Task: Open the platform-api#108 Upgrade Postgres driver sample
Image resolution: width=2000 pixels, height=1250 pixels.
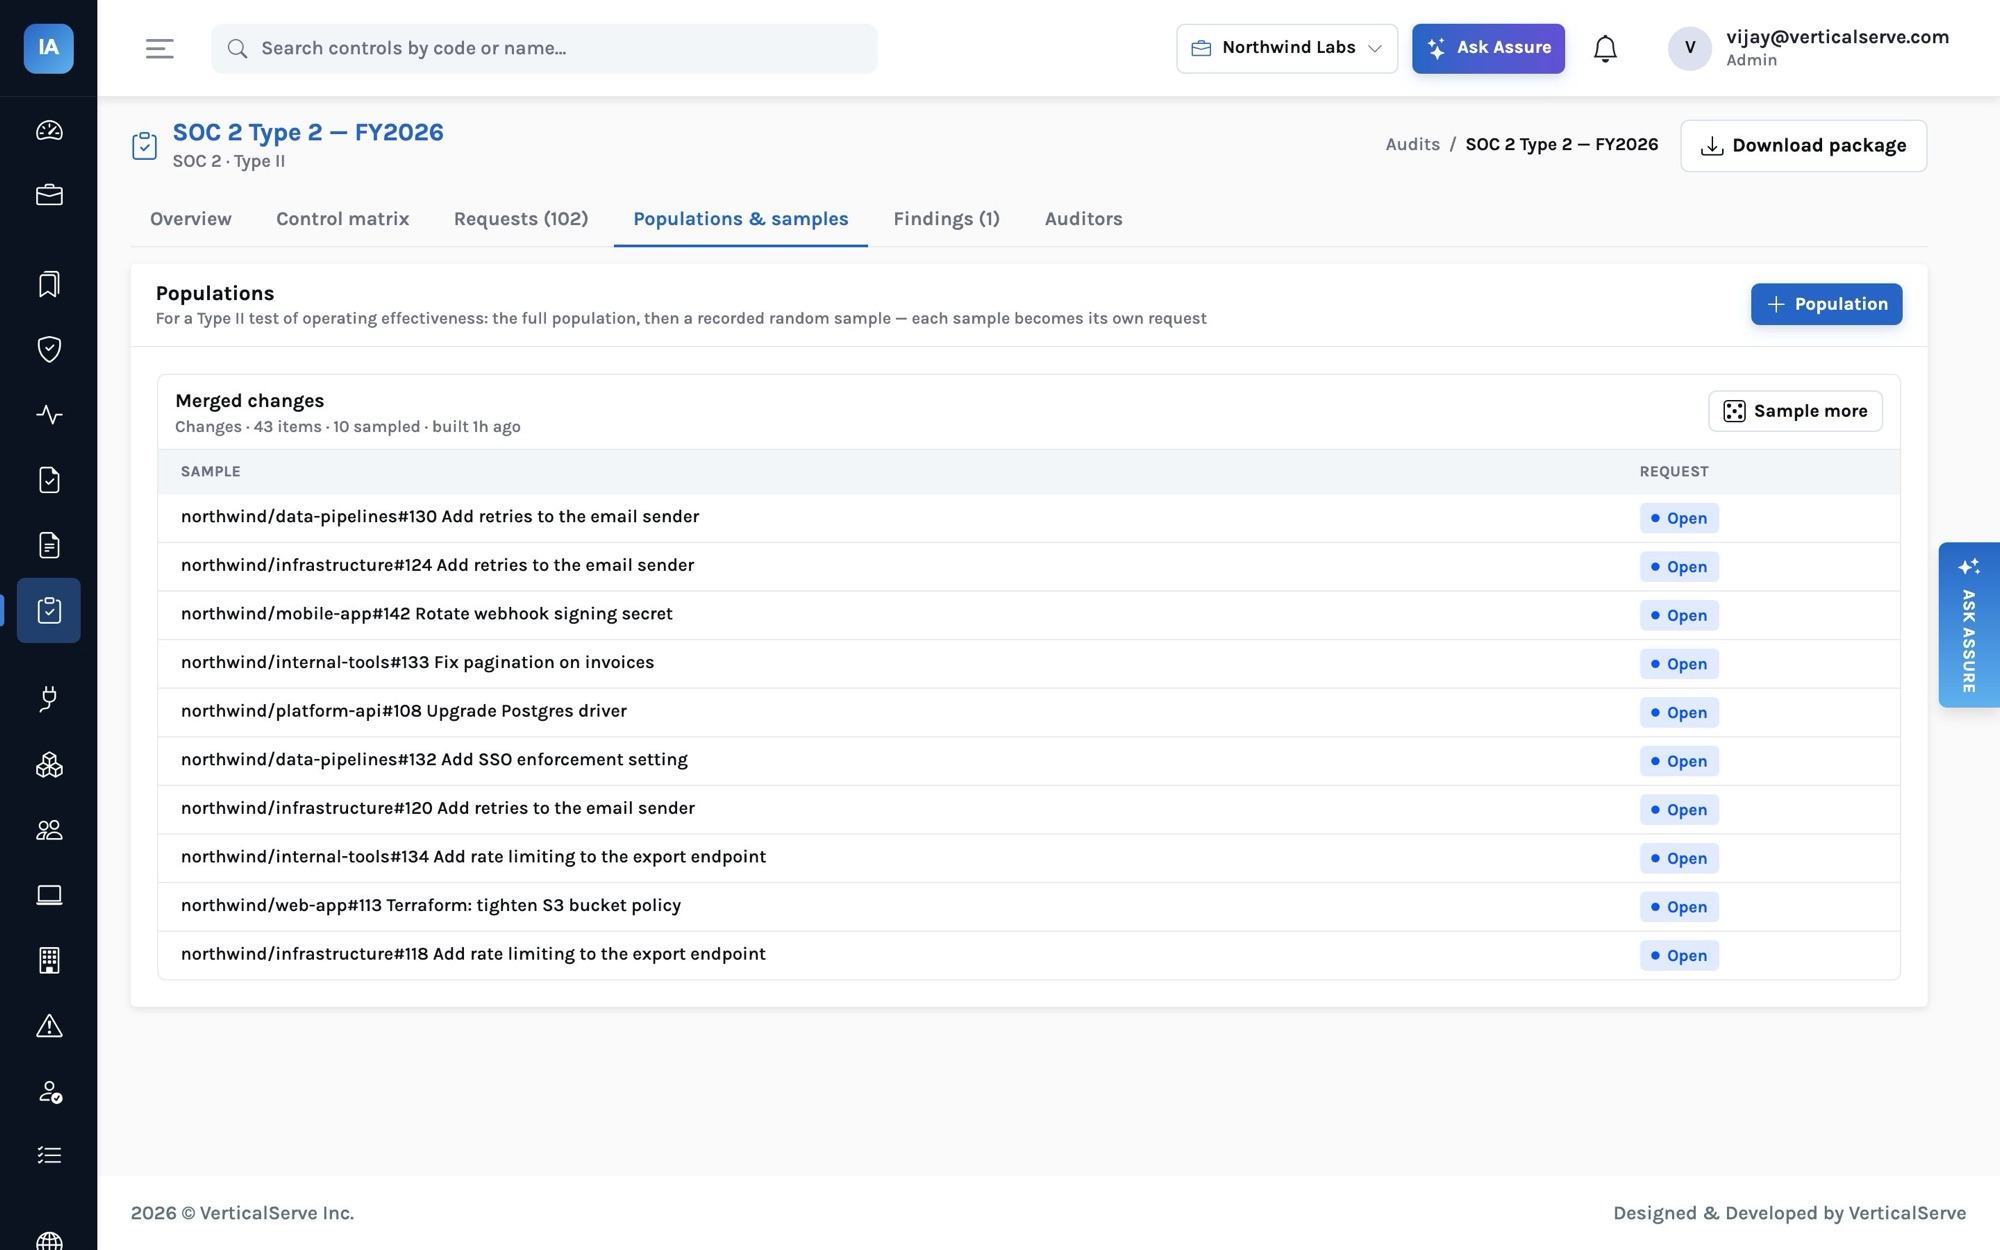Action: 404,711
